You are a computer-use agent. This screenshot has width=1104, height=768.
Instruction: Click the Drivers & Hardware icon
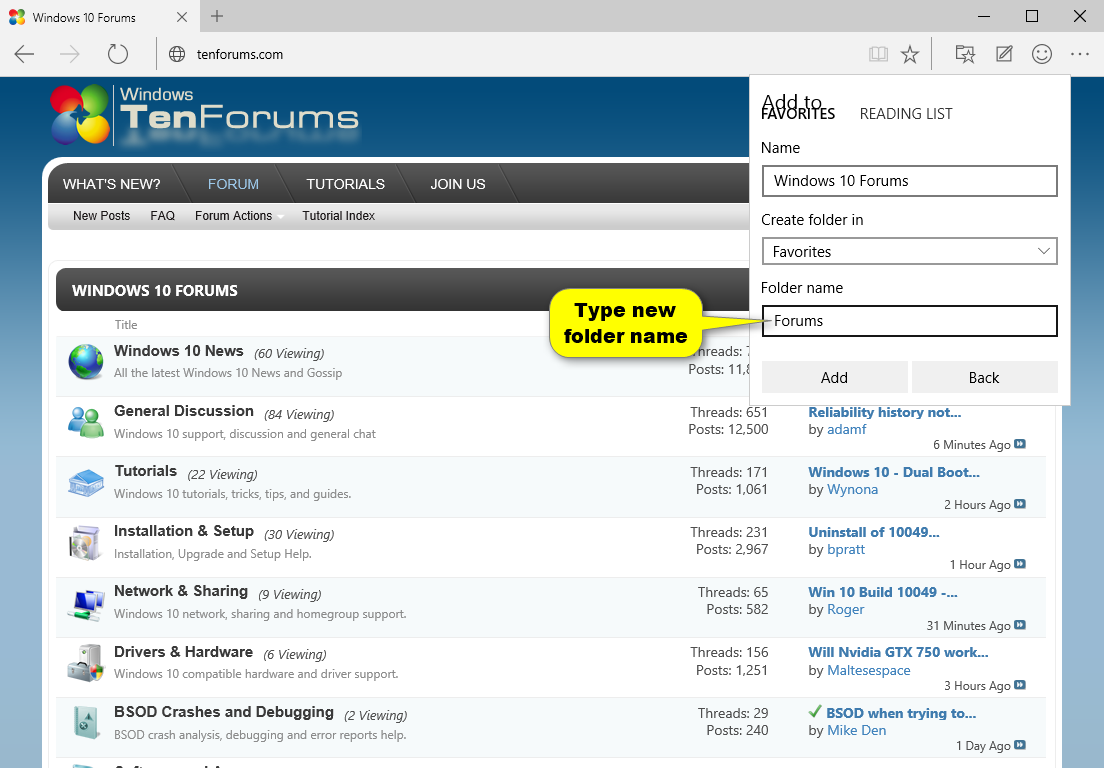[86, 663]
